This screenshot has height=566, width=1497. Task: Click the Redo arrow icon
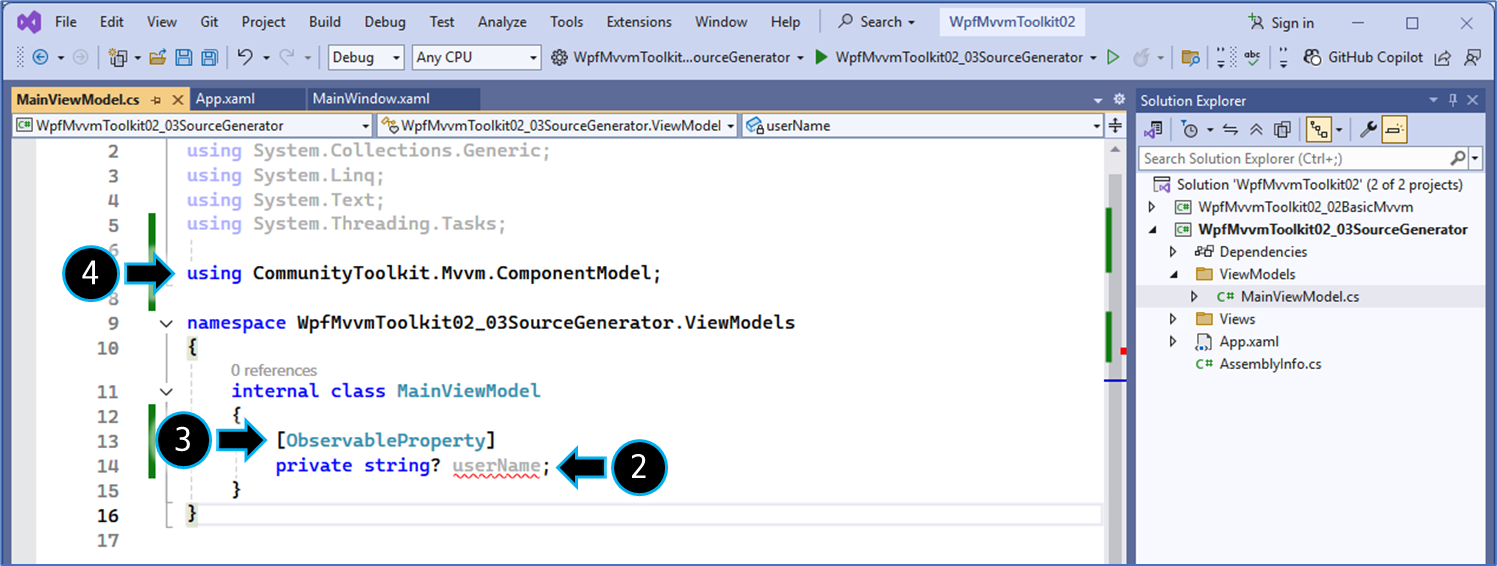287,58
